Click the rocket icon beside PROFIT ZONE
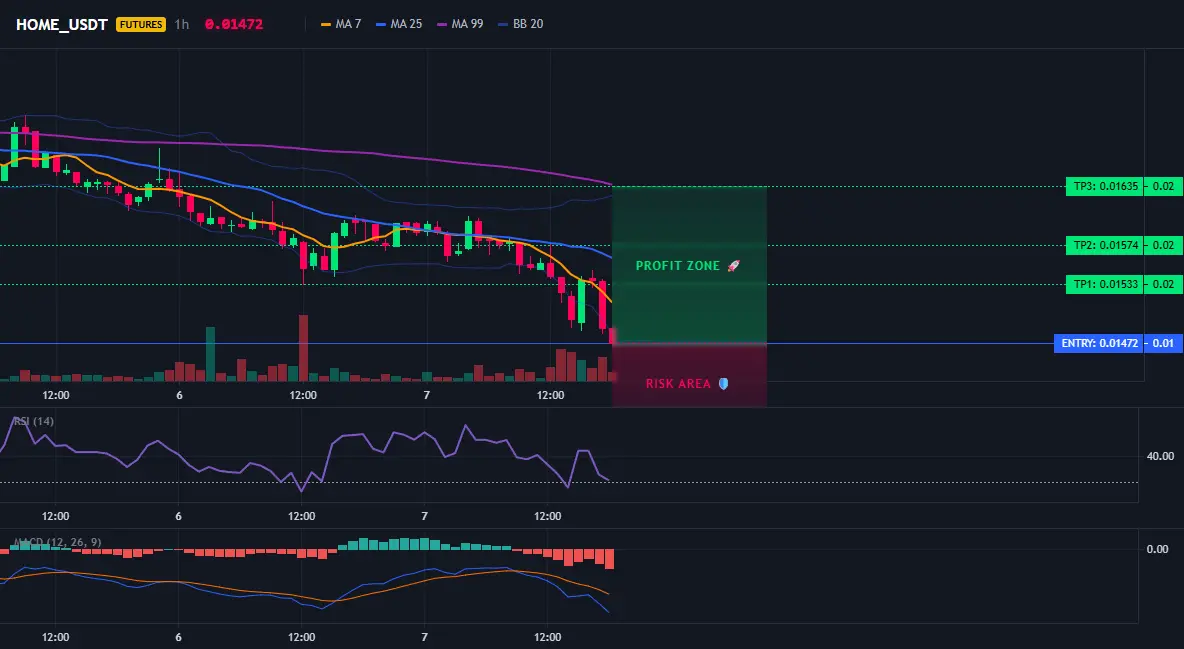Image resolution: width=1184 pixels, height=649 pixels. 733,266
